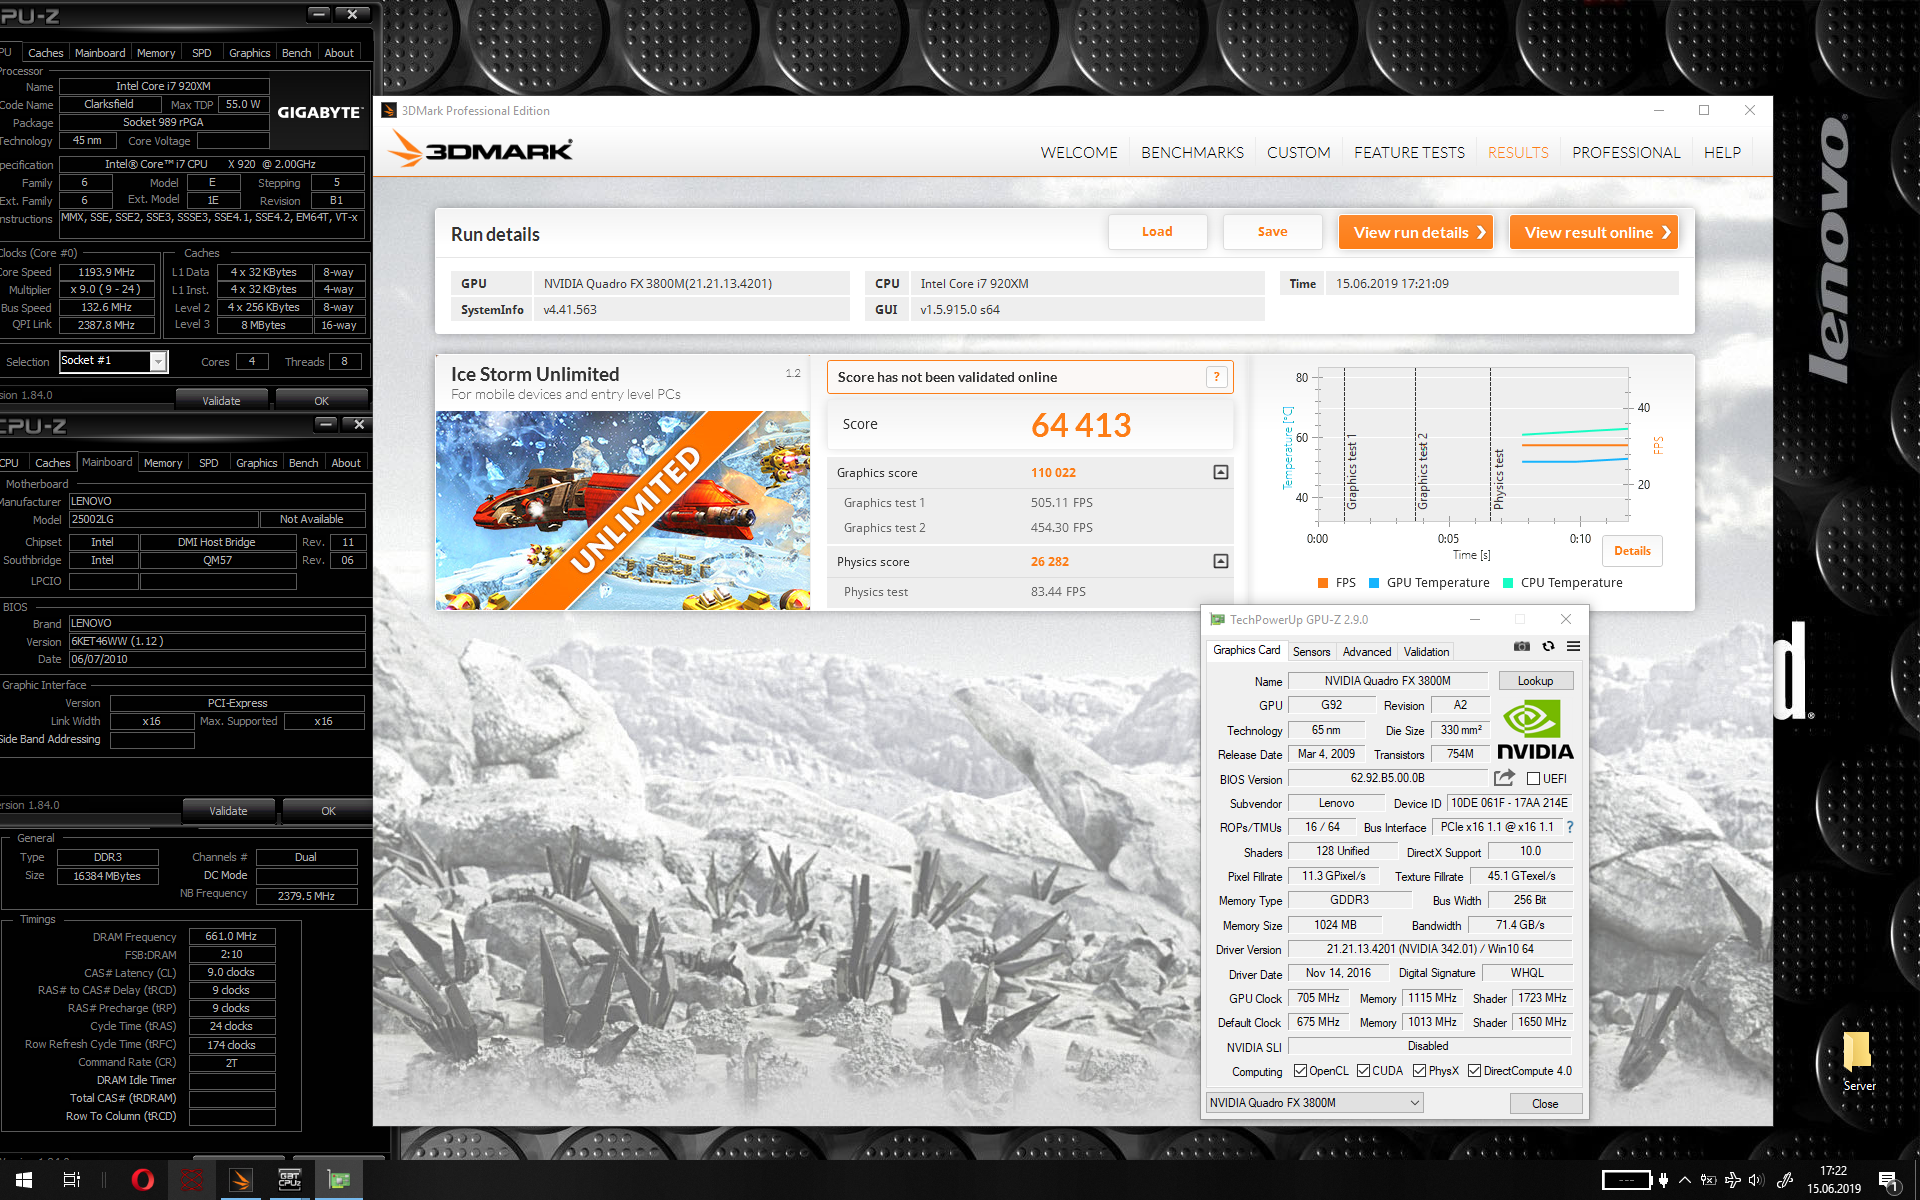Image resolution: width=1920 pixels, height=1200 pixels.
Task: Toggle the PhysX checkbox
Action: [x=1419, y=1071]
